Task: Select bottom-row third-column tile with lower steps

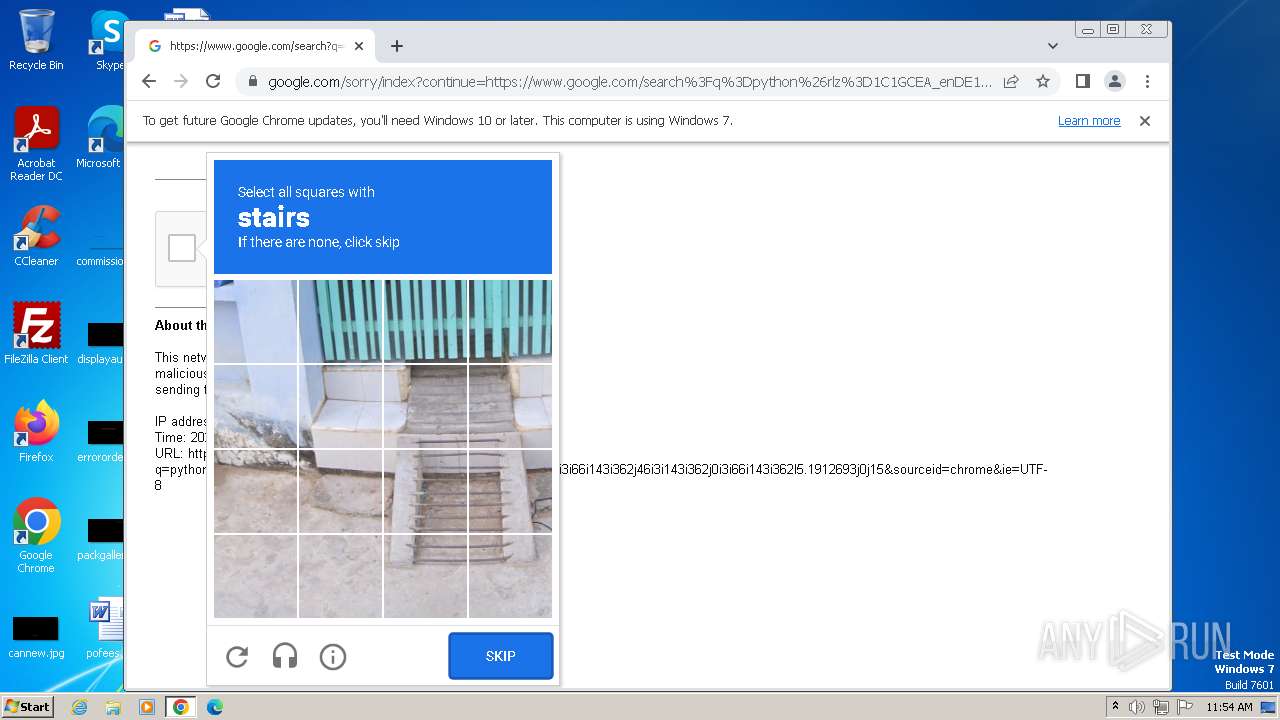Action: point(425,576)
